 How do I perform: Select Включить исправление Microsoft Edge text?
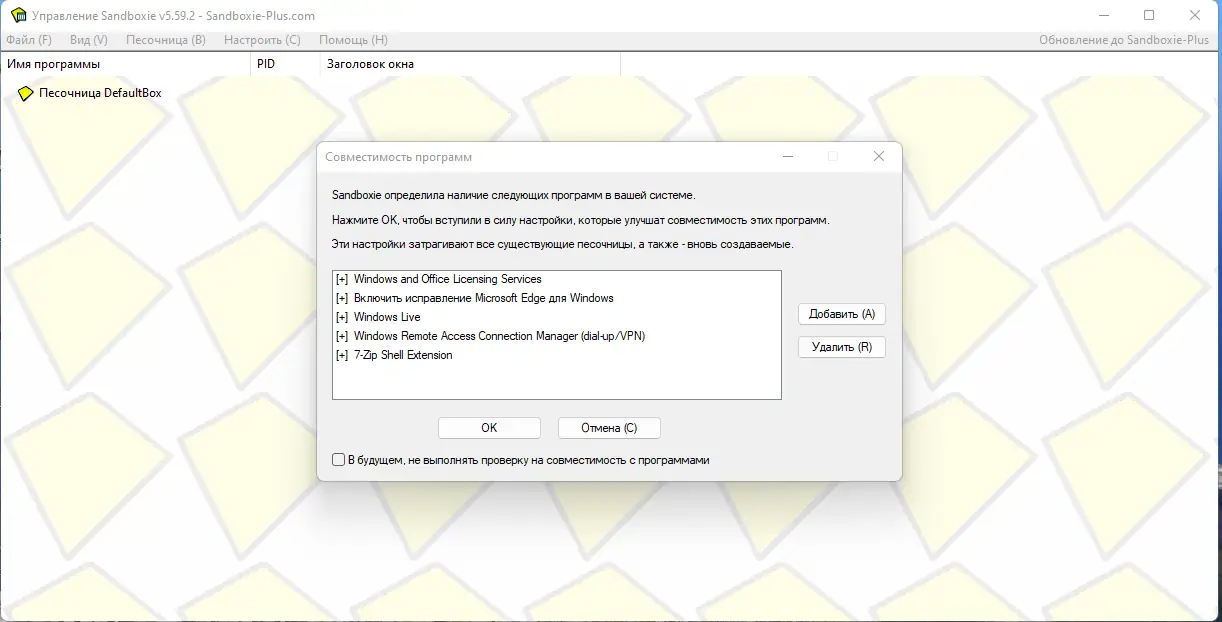pyautogui.click(x=483, y=299)
